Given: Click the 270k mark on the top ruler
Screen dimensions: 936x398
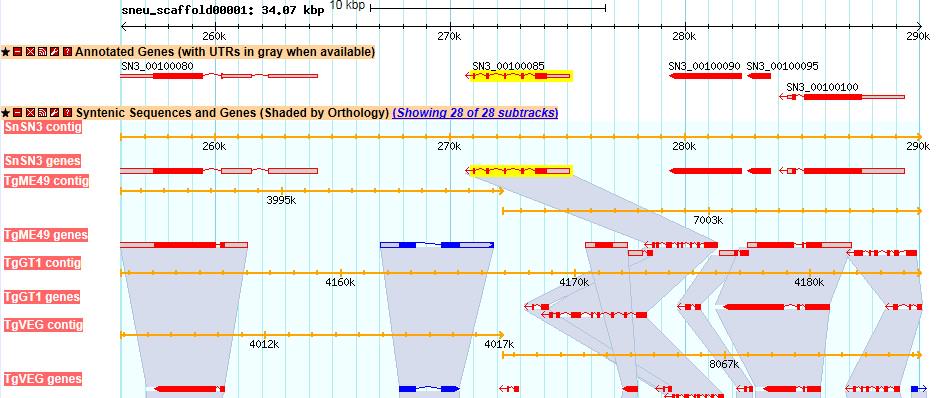Looking at the screenshot, I should point(449,36).
